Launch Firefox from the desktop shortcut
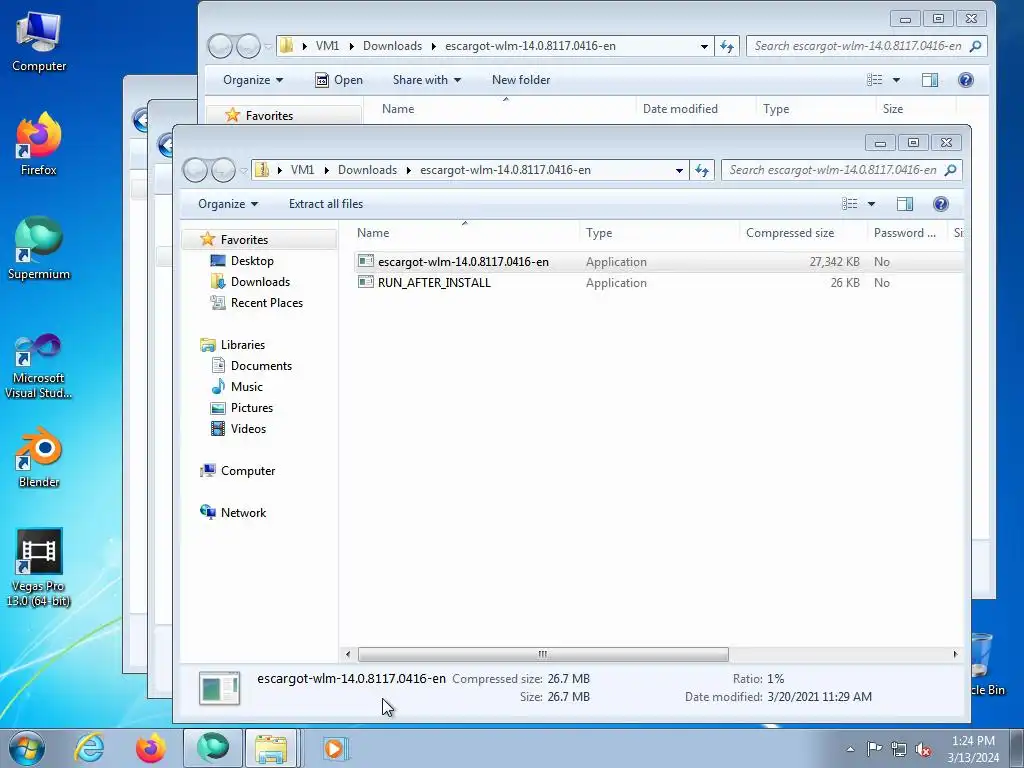Screen dimensions: 1024x768 click(x=39, y=145)
